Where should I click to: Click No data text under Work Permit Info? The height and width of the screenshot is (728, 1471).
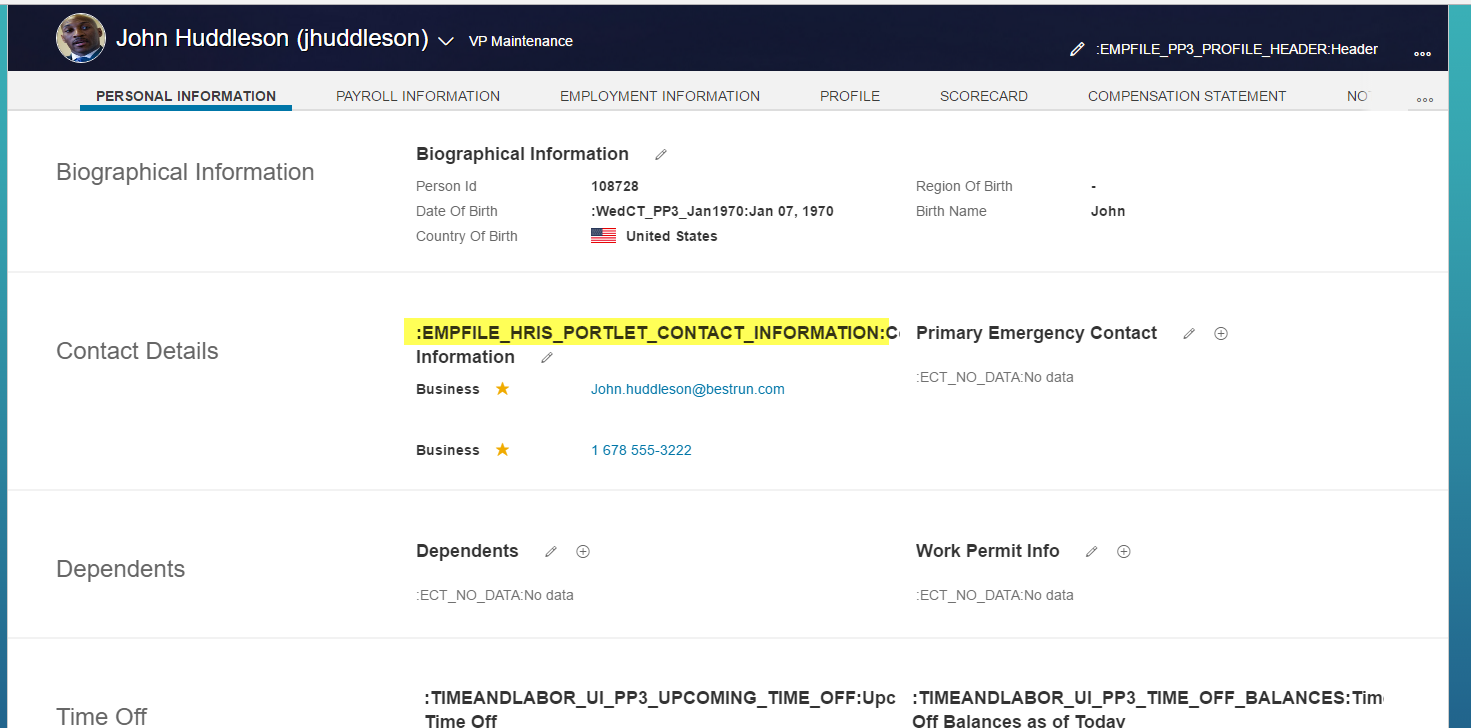tap(995, 595)
